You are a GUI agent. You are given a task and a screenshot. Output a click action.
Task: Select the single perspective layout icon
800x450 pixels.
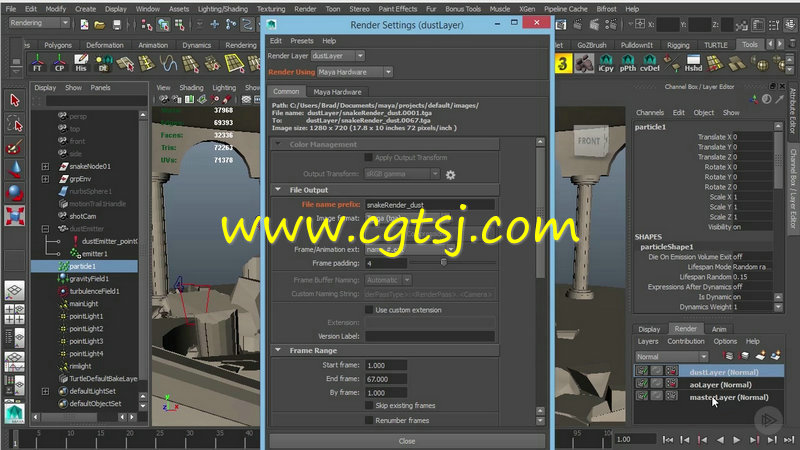(14, 291)
